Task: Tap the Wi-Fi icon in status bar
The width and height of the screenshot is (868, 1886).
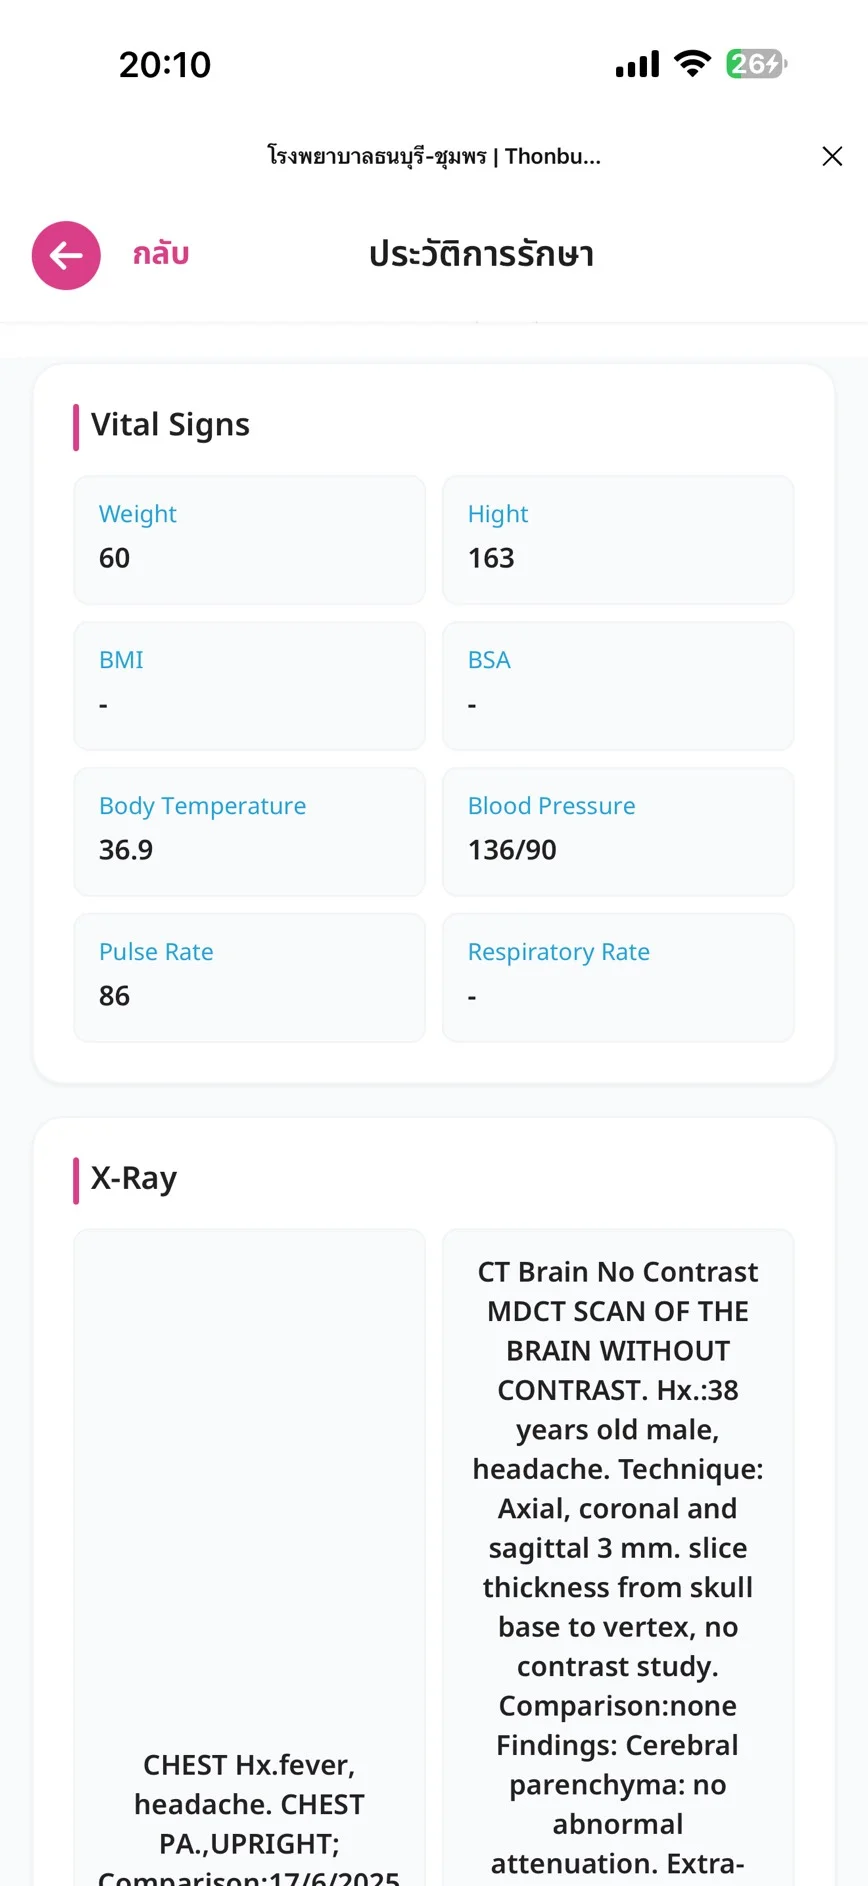Action: (x=692, y=64)
